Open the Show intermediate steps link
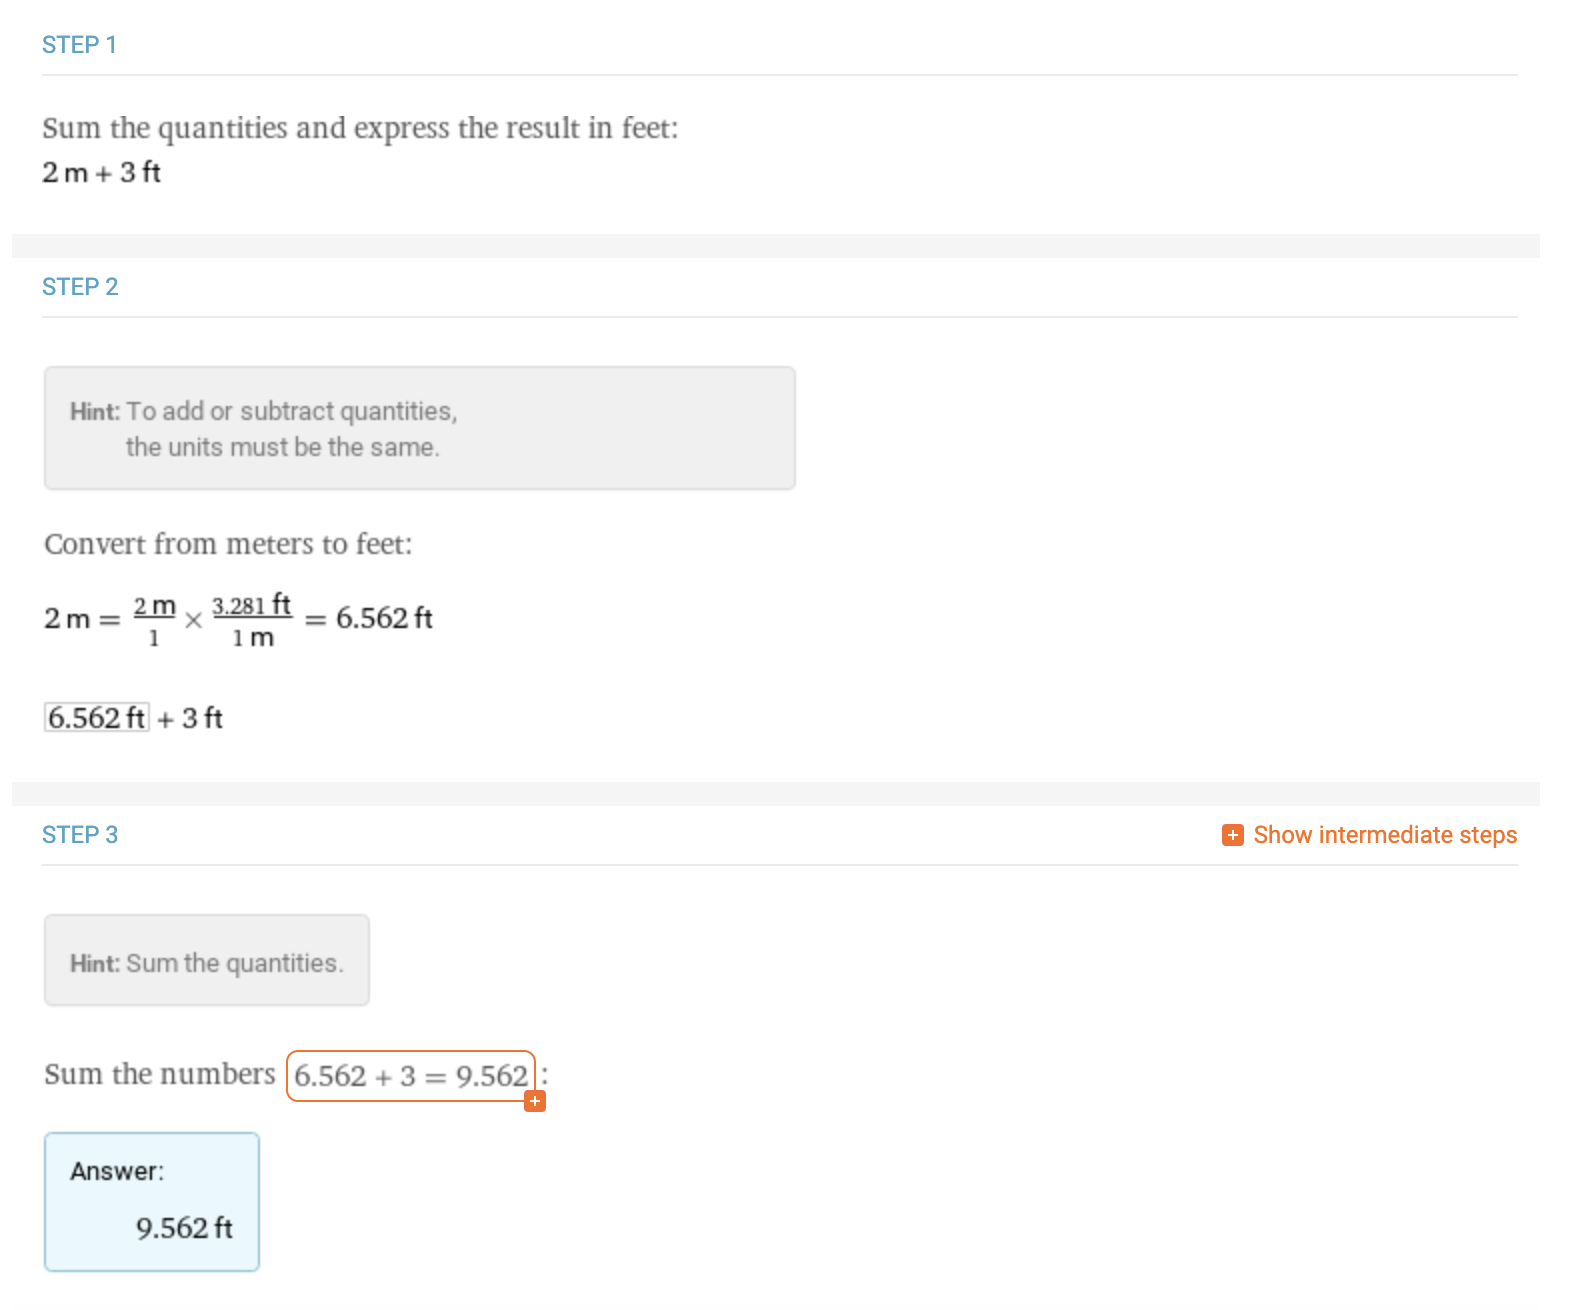Viewport: 1578px width, 1310px height. coord(1384,835)
